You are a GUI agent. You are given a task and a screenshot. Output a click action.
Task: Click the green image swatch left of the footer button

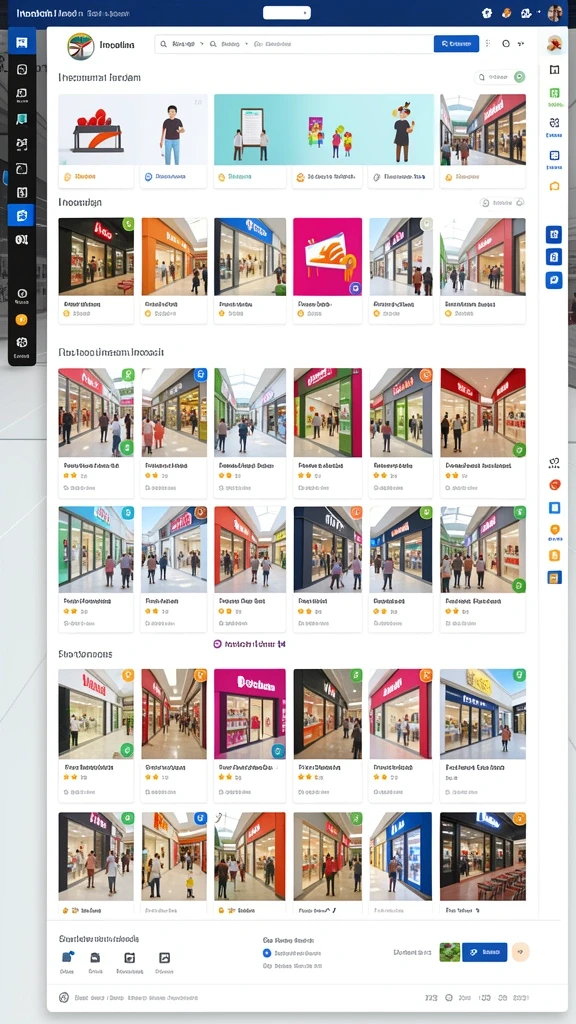point(450,952)
